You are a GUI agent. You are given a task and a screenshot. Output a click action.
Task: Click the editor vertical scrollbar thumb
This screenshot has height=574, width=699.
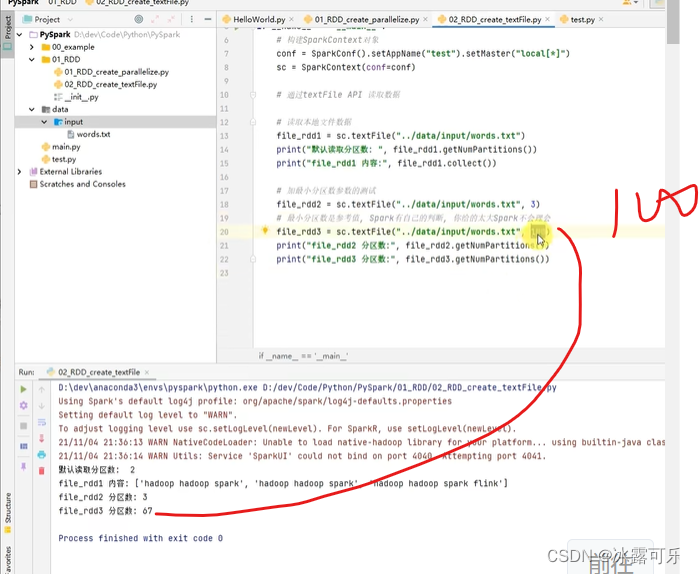(x=673, y=22)
